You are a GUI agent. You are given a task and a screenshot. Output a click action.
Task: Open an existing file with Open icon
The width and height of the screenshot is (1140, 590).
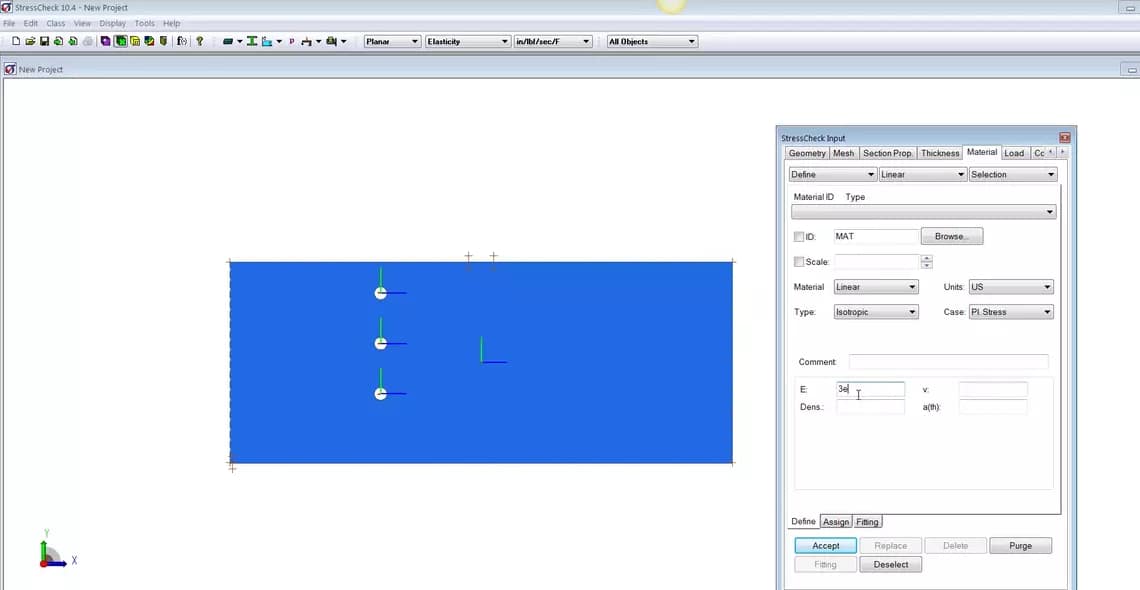point(30,40)
